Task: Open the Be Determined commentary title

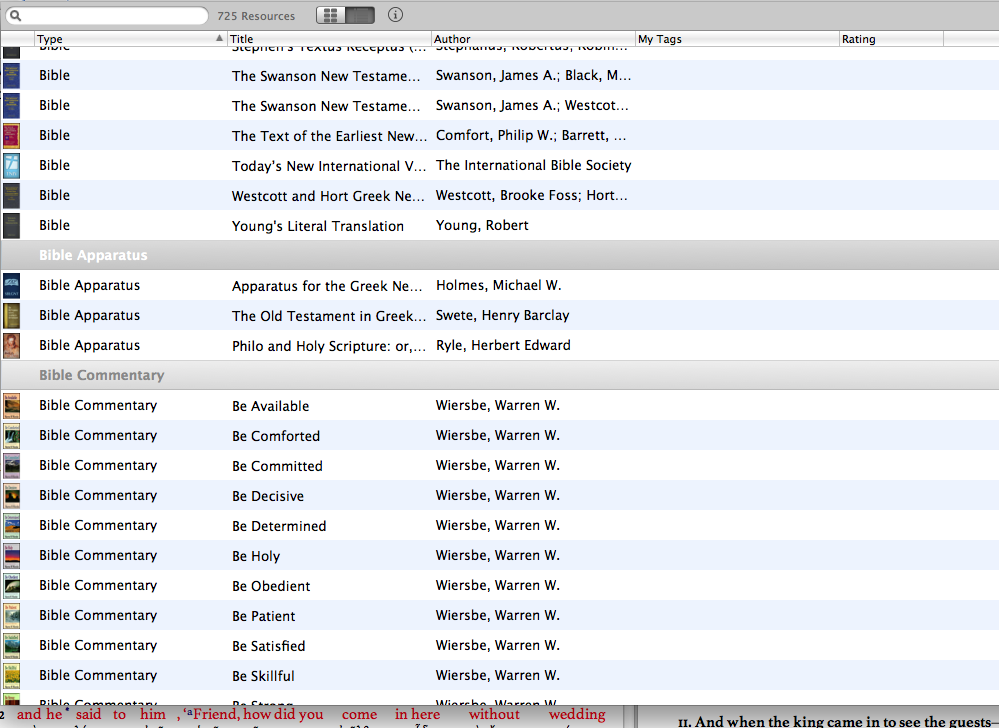Action: [x=279, y=526]
